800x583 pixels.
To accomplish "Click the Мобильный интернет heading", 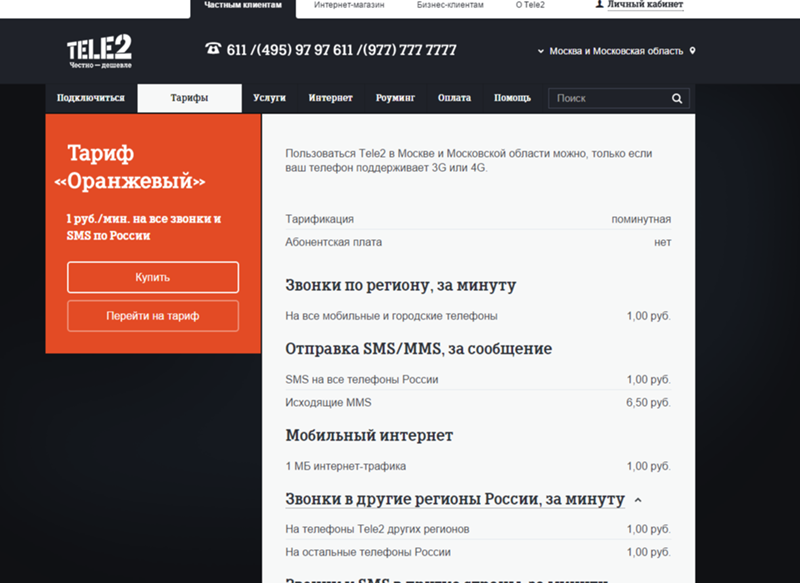I will 369,436.
